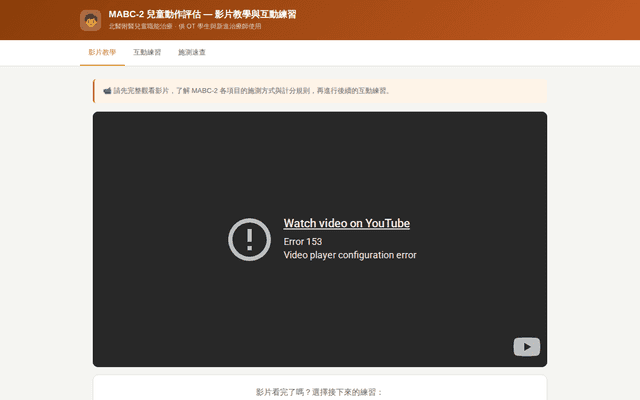Click the notice text 請先完整觀看影片
640x400 pixels.
[252, 91]
